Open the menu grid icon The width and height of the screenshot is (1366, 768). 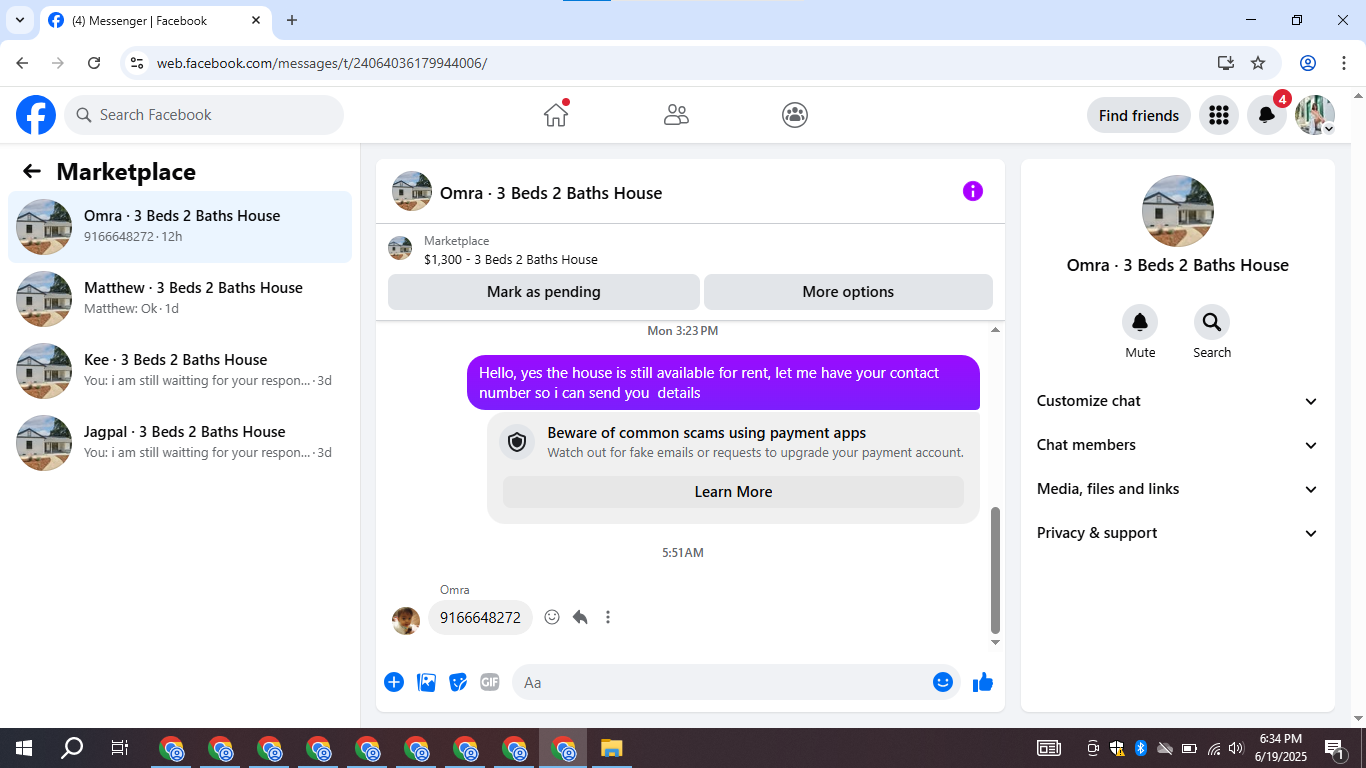pyautogui.click(x=1218, y=115)
